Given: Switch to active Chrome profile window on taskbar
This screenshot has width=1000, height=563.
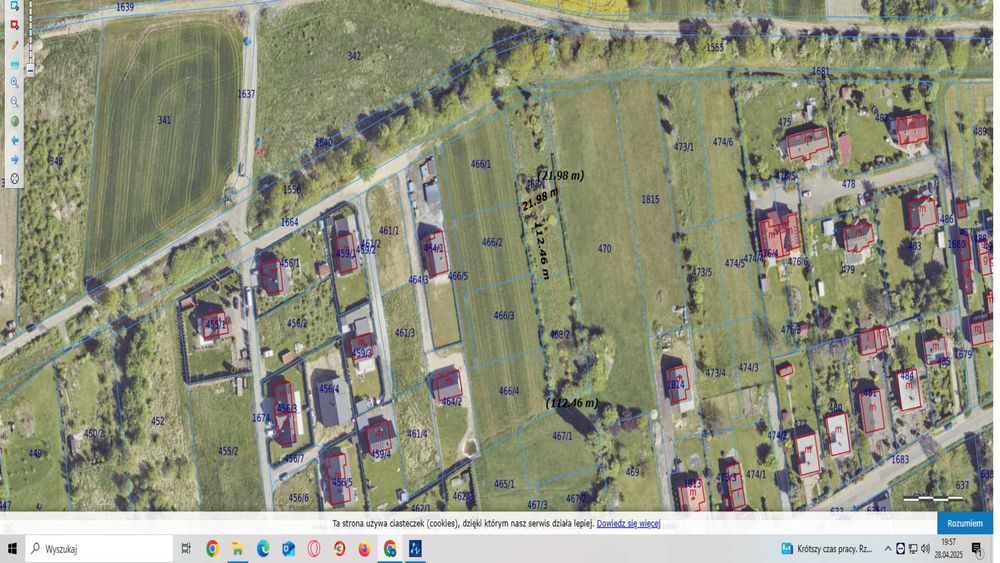Looking at the screenshot, I should click(390, 548).
